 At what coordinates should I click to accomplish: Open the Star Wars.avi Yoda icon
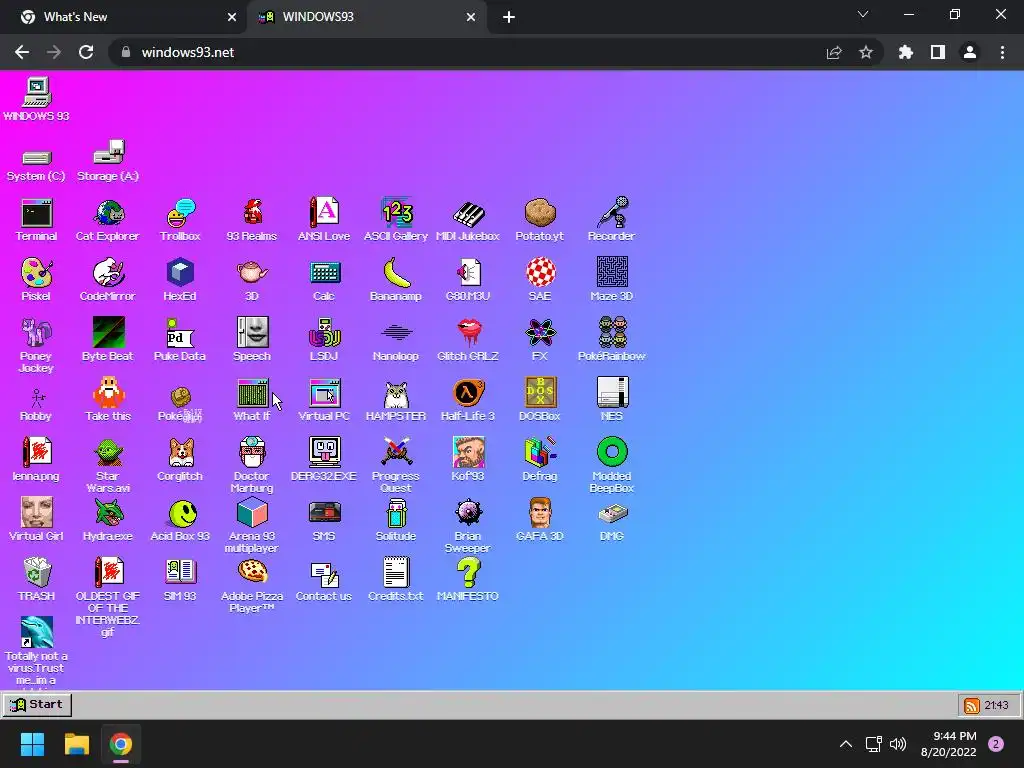[x=108, y=453]
